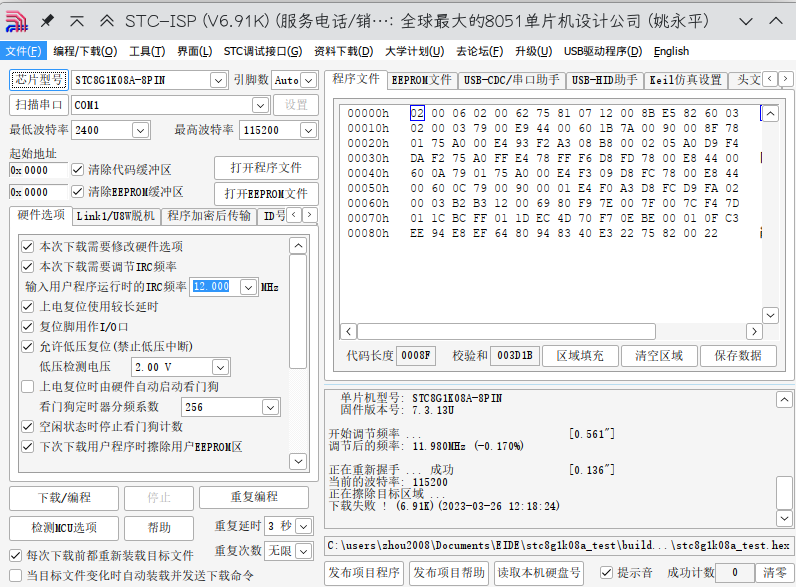The height and width of the screenshot is (587, 796).
Task: Switch to Link1/U8W脱机 tab
Action: click(x=116, y=216)
